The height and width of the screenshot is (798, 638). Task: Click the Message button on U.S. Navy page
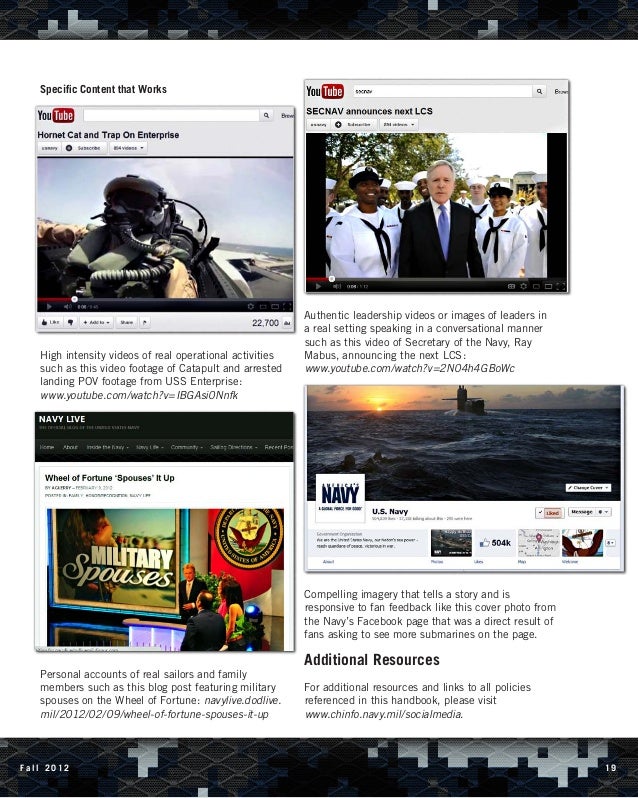coord(582,512)
